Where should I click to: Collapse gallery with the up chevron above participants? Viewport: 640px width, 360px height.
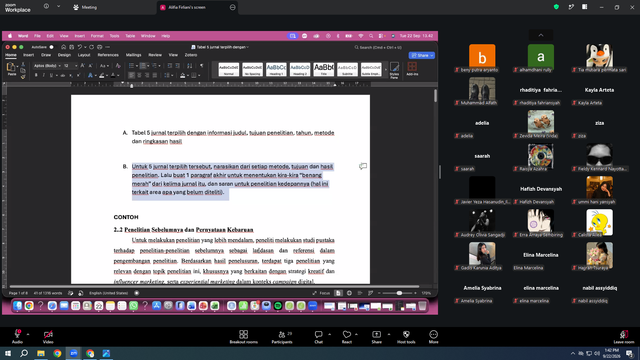541,35
